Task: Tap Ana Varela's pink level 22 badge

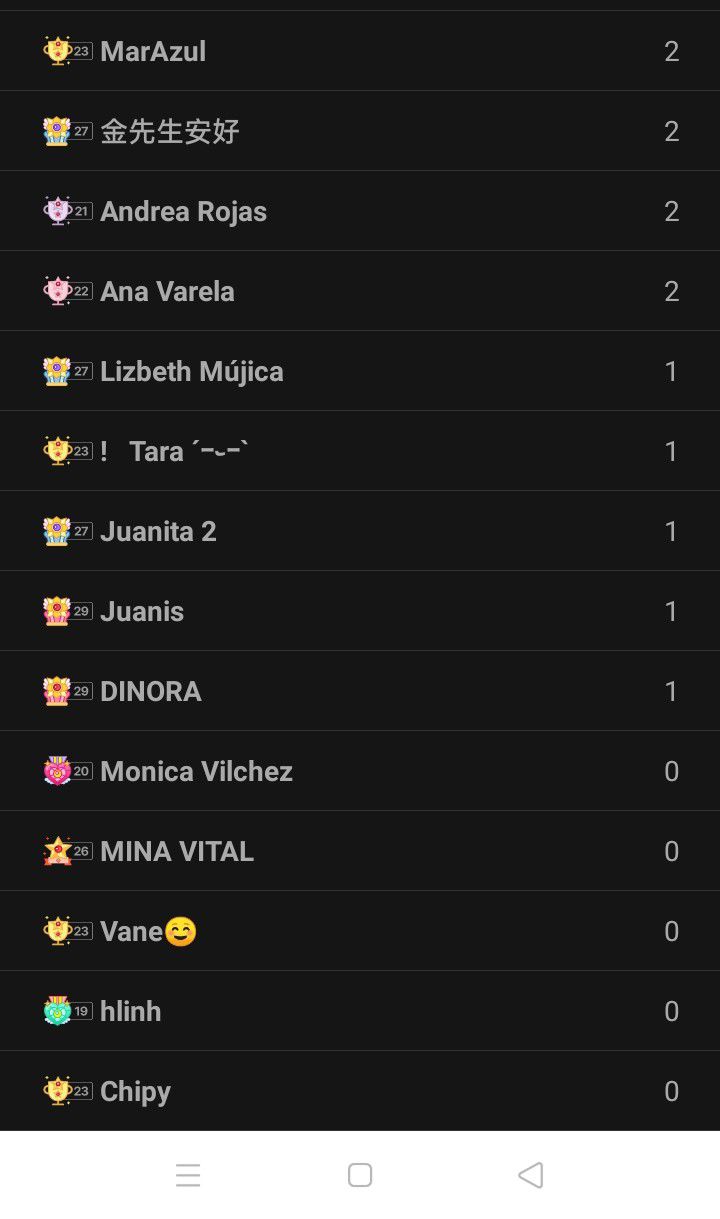Action: pyautogui.click(x=67, y=291)
